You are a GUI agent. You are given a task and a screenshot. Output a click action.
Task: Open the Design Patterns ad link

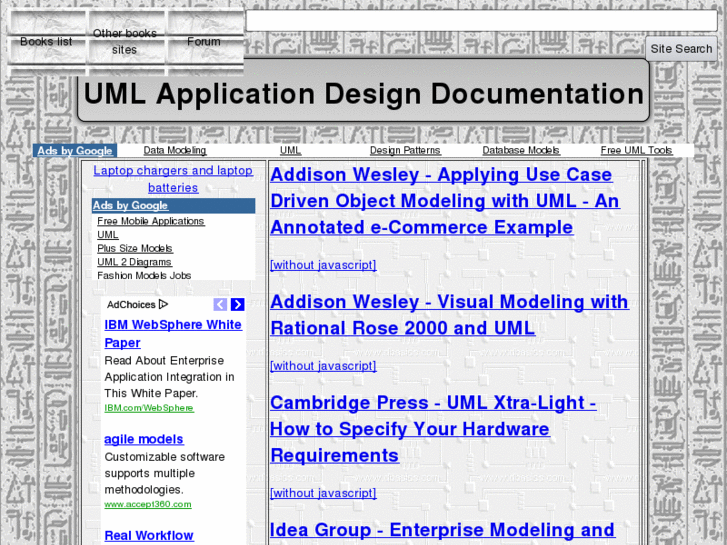pyautogui.click(x=405, y=150)
